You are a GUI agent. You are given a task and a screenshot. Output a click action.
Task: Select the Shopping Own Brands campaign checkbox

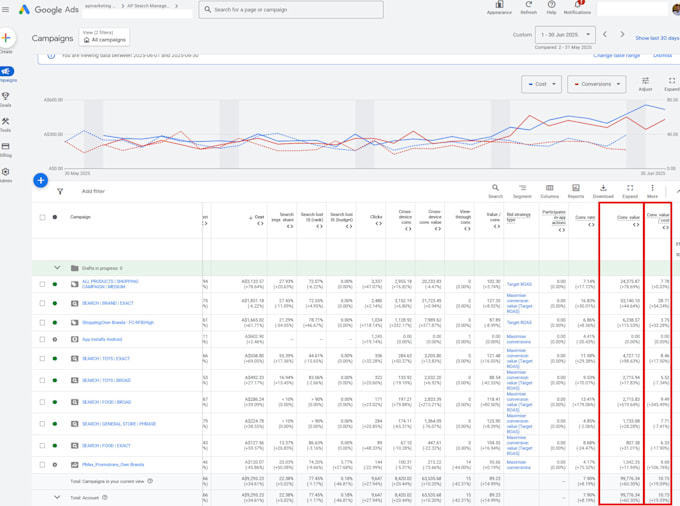pos(42,323)
